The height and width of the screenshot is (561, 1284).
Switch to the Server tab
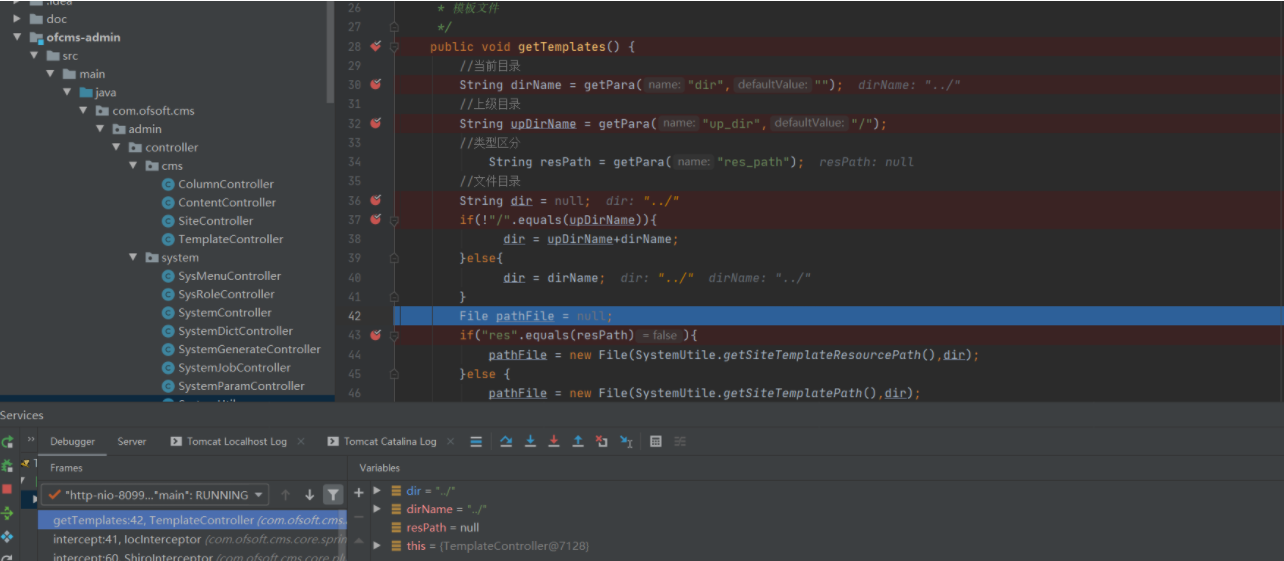pyautogui.click(x=131, y=441)
